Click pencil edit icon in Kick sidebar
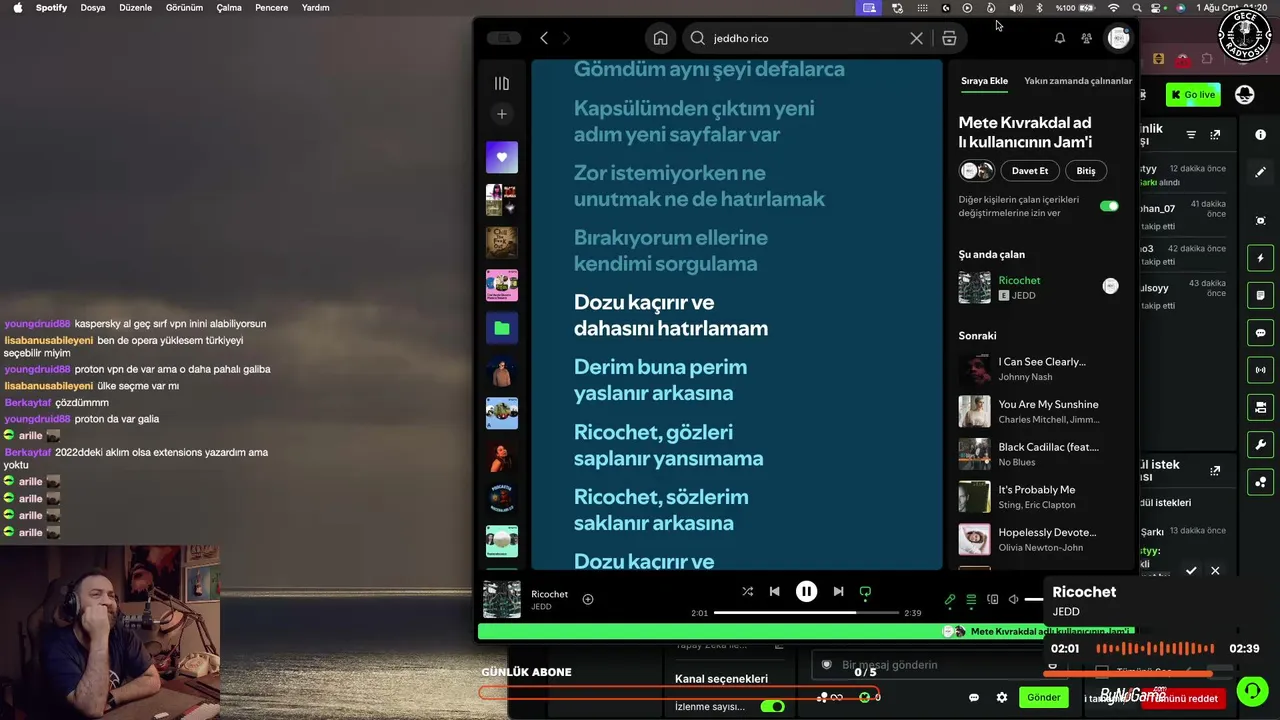1280x720 pixels. pyautogui.click(x=1260, y=173)
